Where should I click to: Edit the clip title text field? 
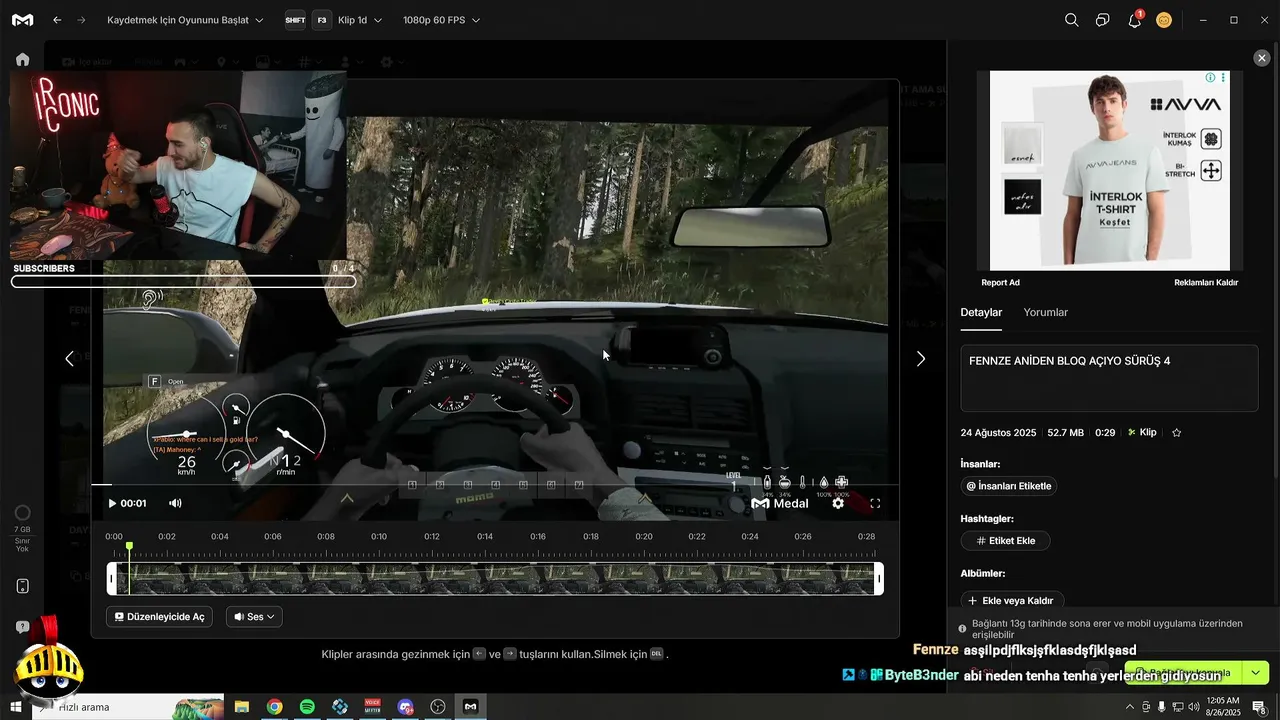point(1109,378)
